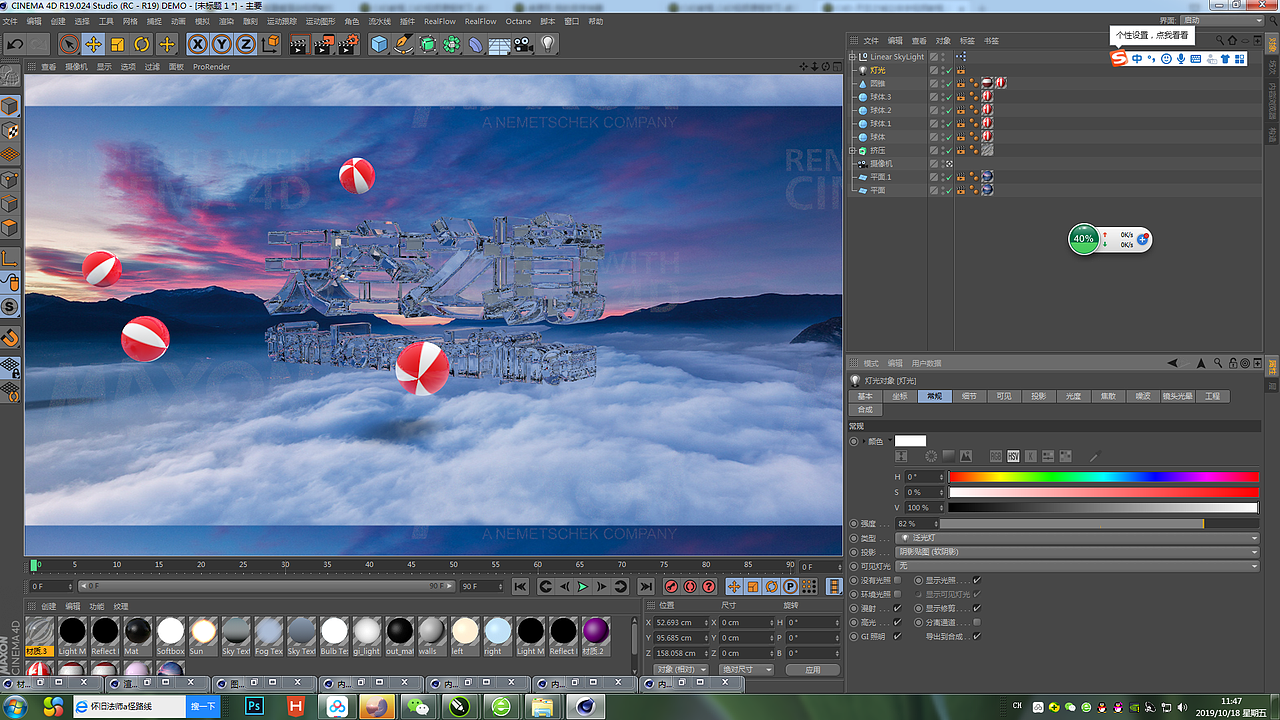
Task: Activate the Move tool in top toolbar
Action: [x=93, y=44]
